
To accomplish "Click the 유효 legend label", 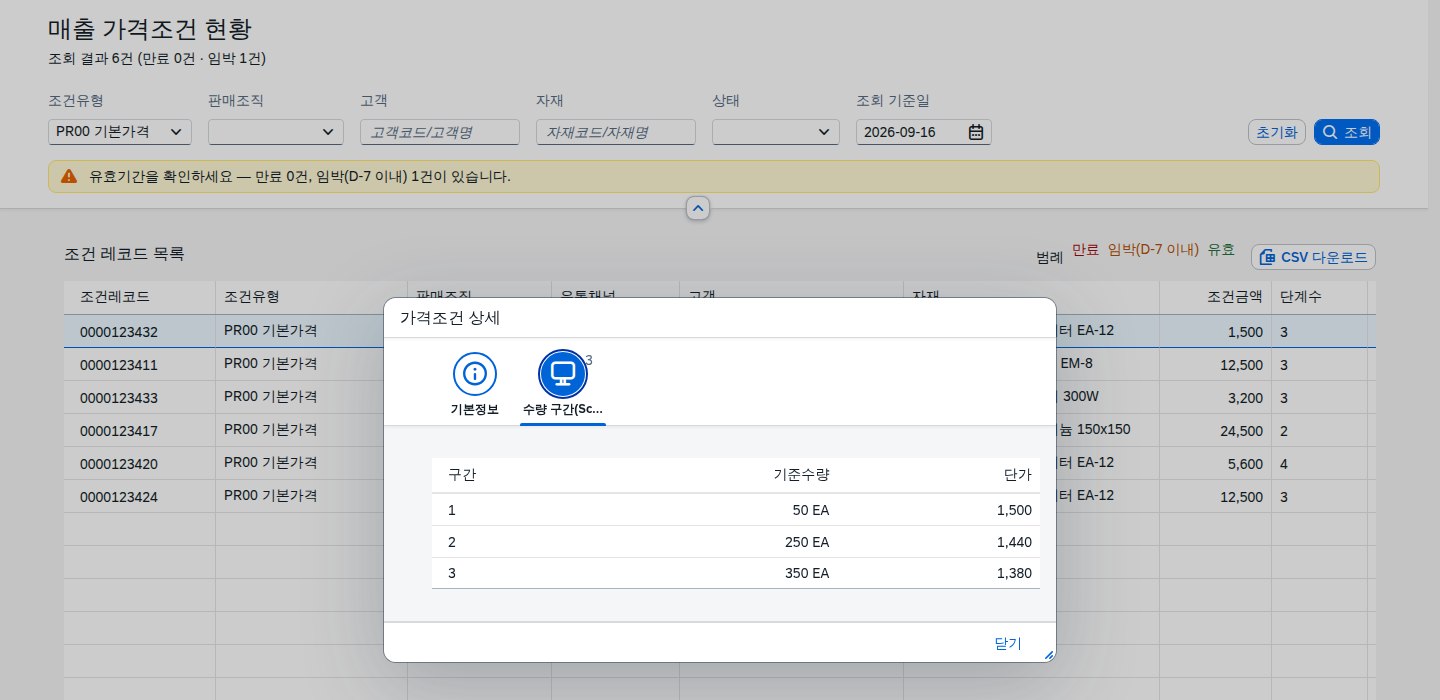I will coord(1221,250).
